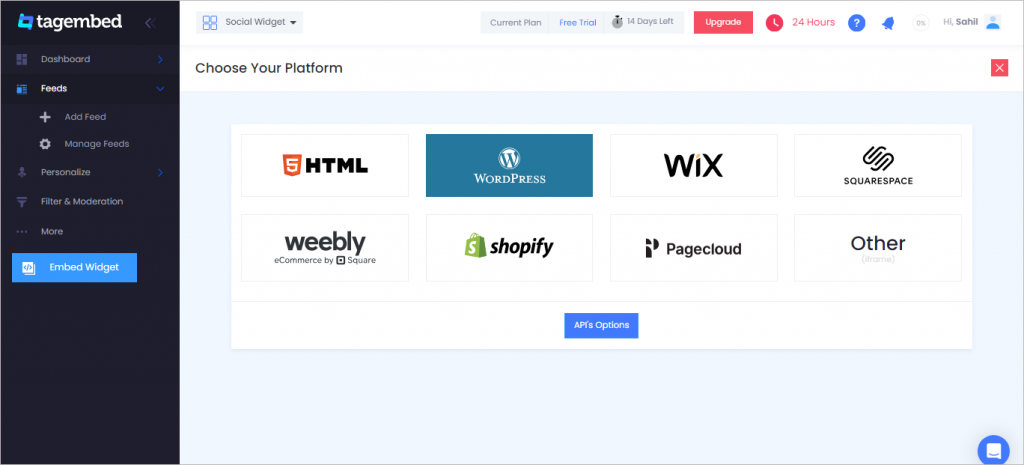Viewport: 1024px width, 465px height.
Task: Click the 14 Days Left text
Action: pyautogui.click(x=650, y=22)
